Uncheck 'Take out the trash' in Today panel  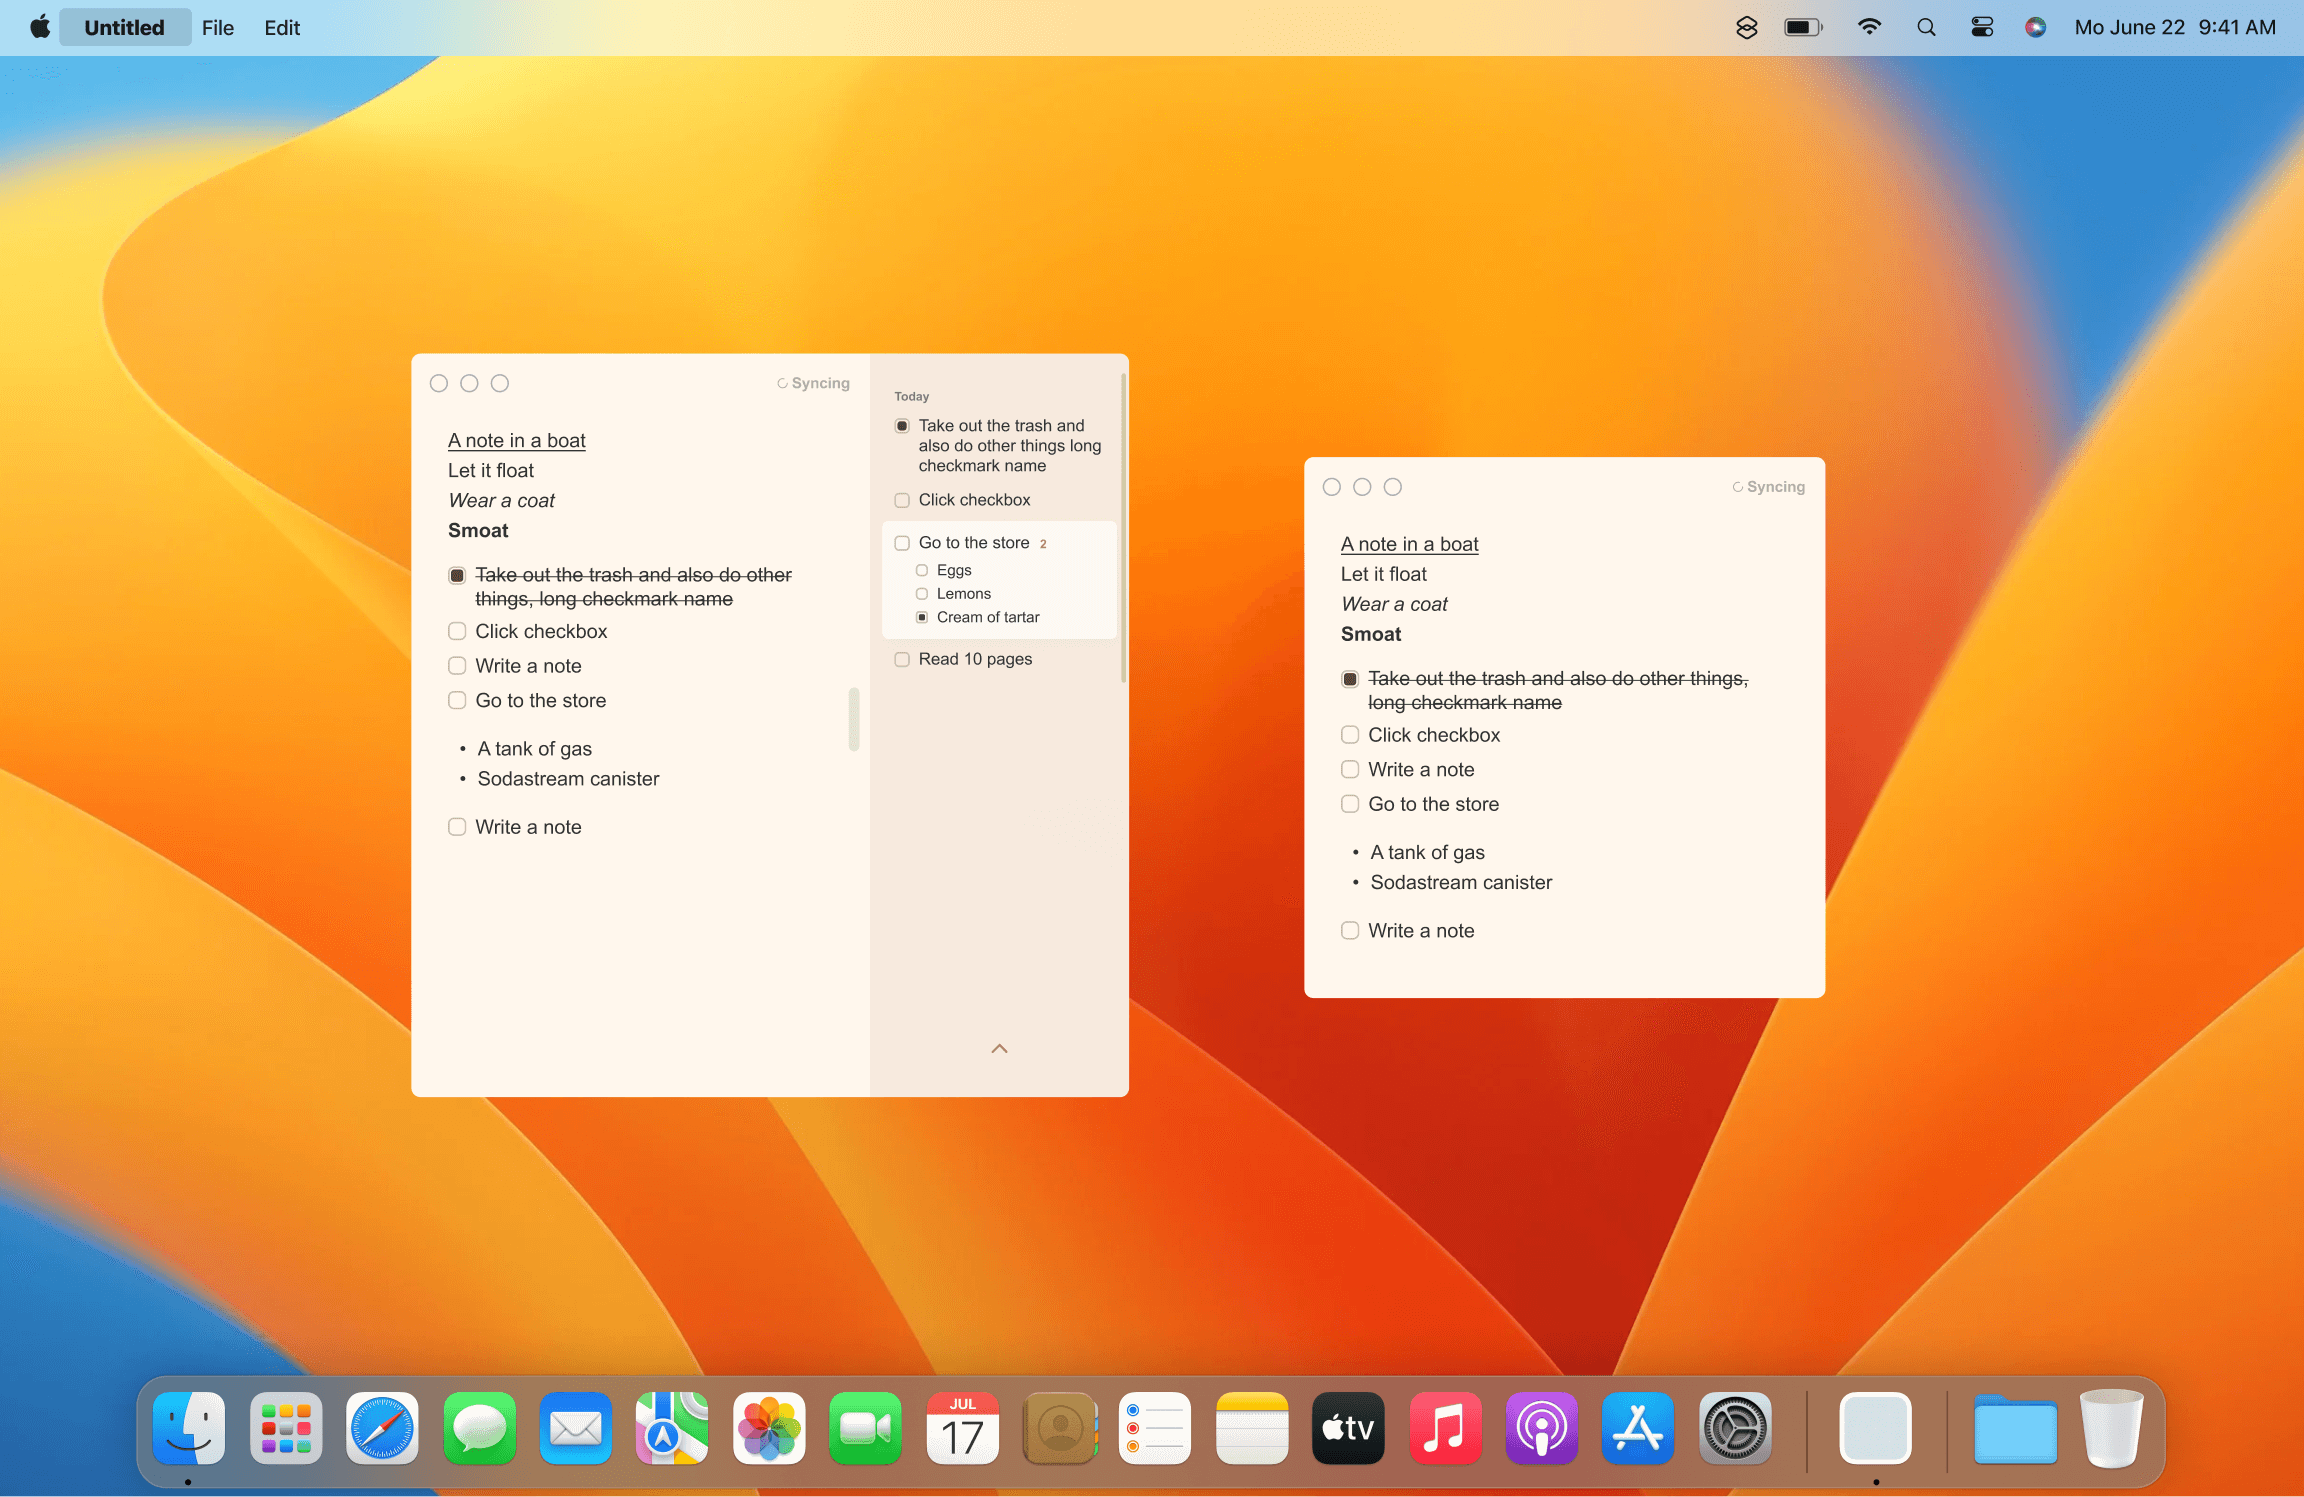902,426
